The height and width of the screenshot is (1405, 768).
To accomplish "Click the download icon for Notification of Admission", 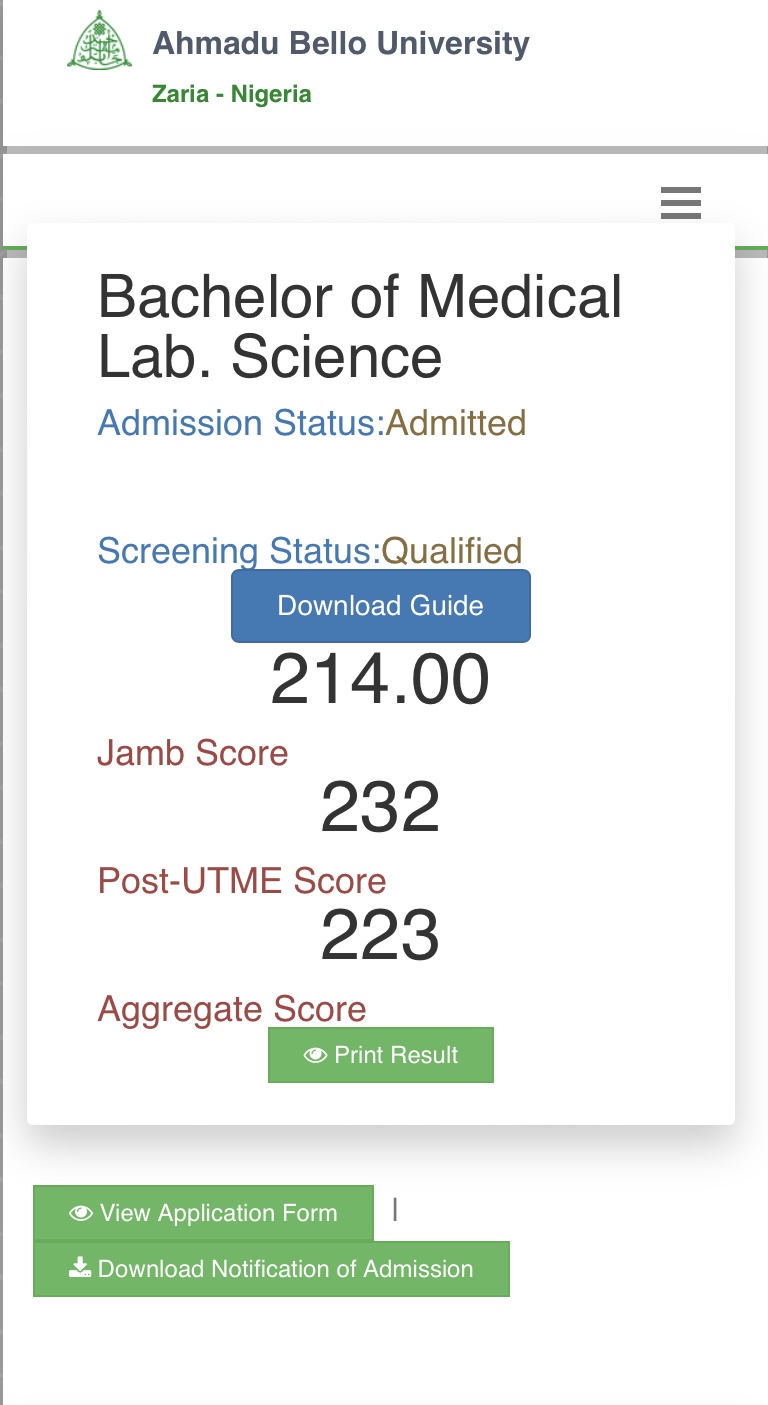I will coord(80,1269).
